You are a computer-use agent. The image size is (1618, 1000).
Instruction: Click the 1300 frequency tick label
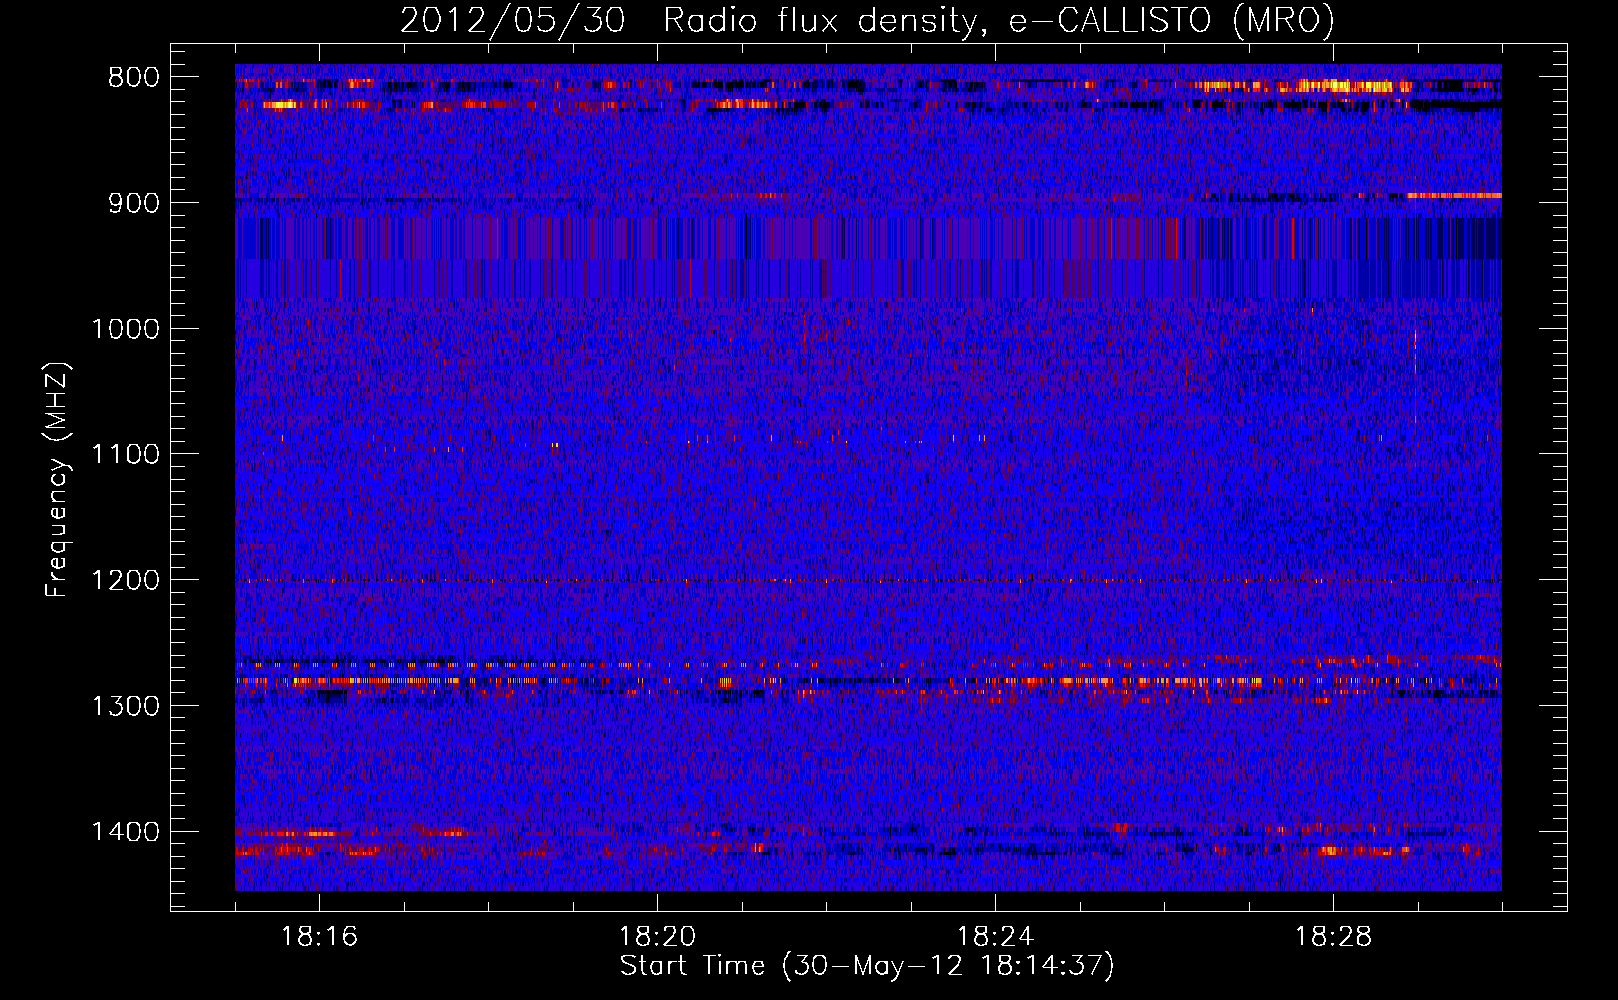[x=125, y=706]
